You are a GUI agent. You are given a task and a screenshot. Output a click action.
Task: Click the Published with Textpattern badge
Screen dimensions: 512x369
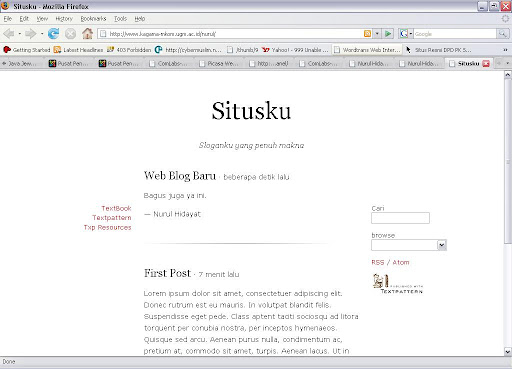tap(398, 284)
